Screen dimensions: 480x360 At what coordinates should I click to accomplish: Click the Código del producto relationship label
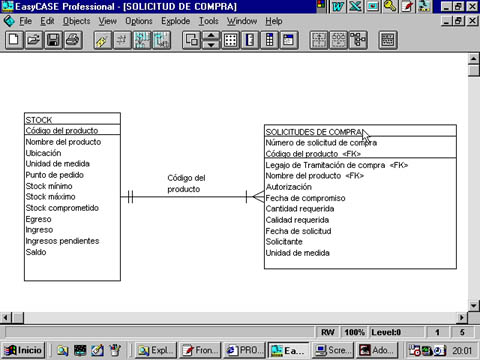coord(186,183)
